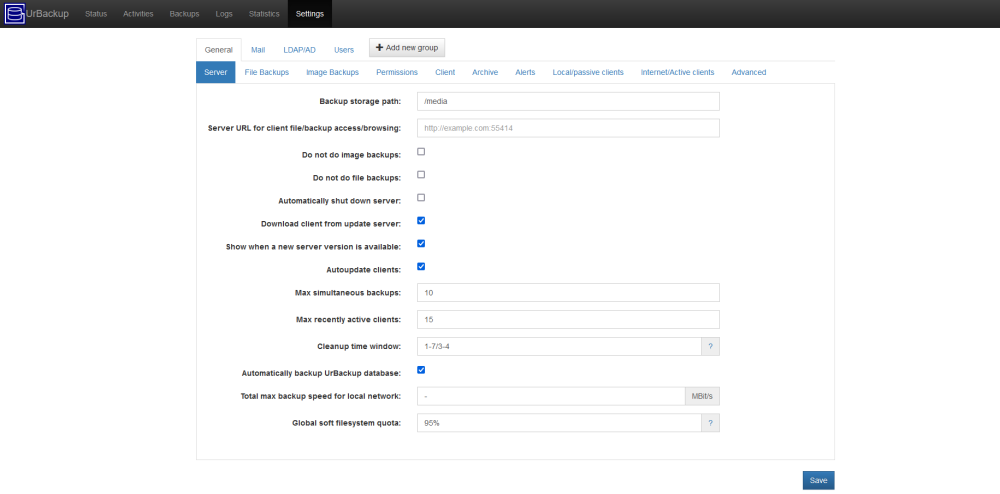Viewport: 1000px width, 494px height.
Task: Open the Users tab
Action: (x=344, y=50)
